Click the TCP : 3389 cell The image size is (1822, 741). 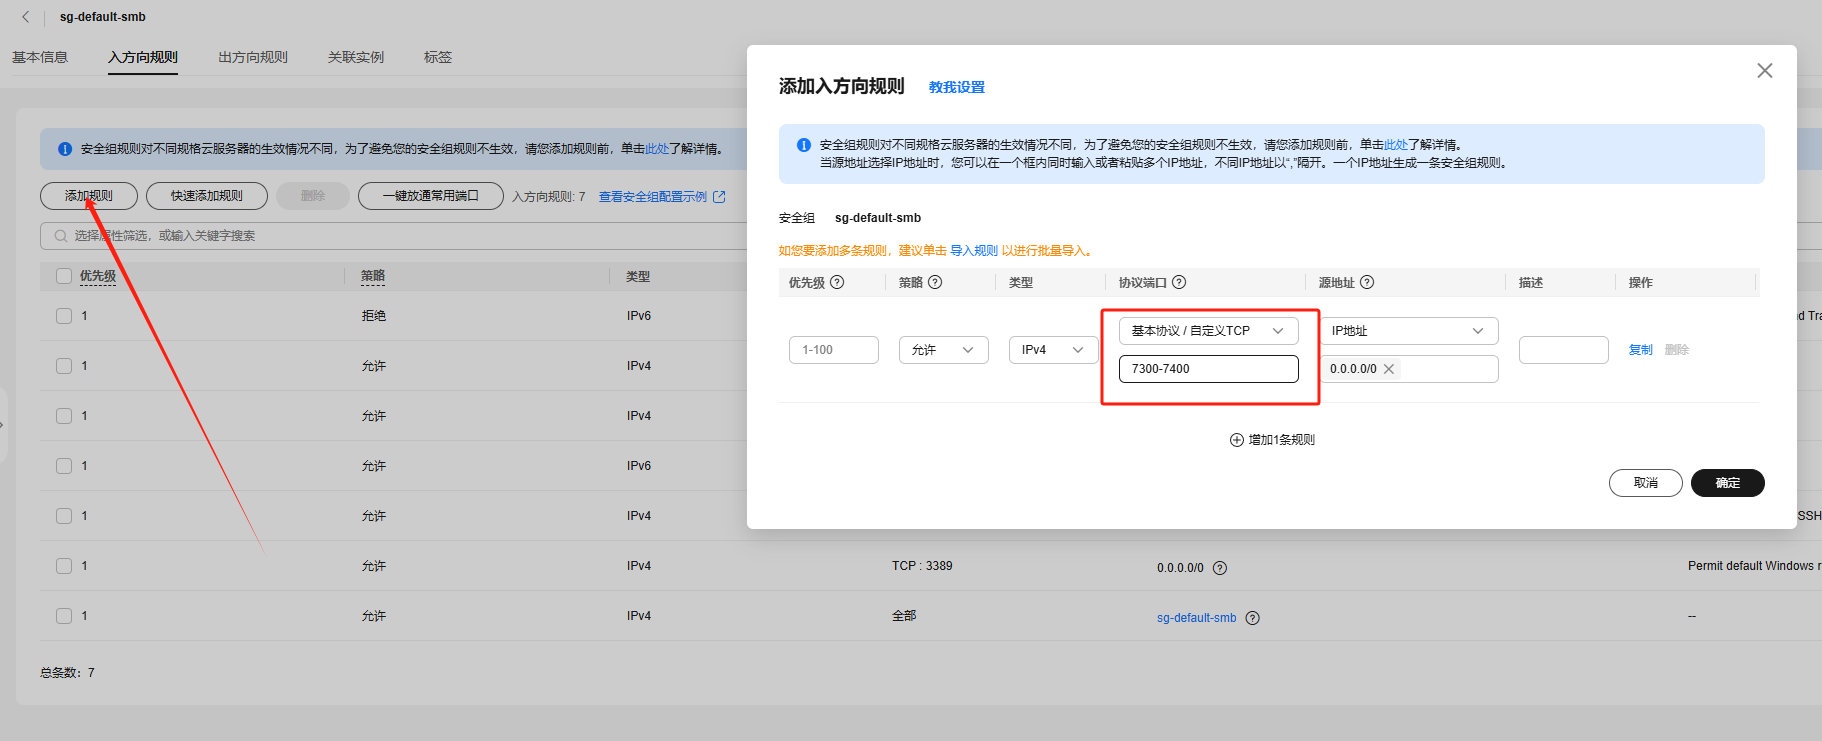(922, 566)
